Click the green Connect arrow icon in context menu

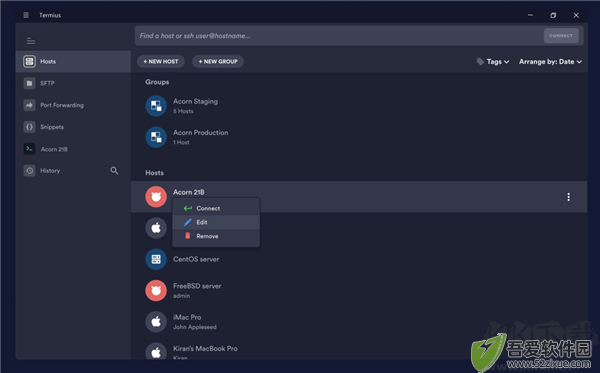pyautogui.click(x=188, y=208)
